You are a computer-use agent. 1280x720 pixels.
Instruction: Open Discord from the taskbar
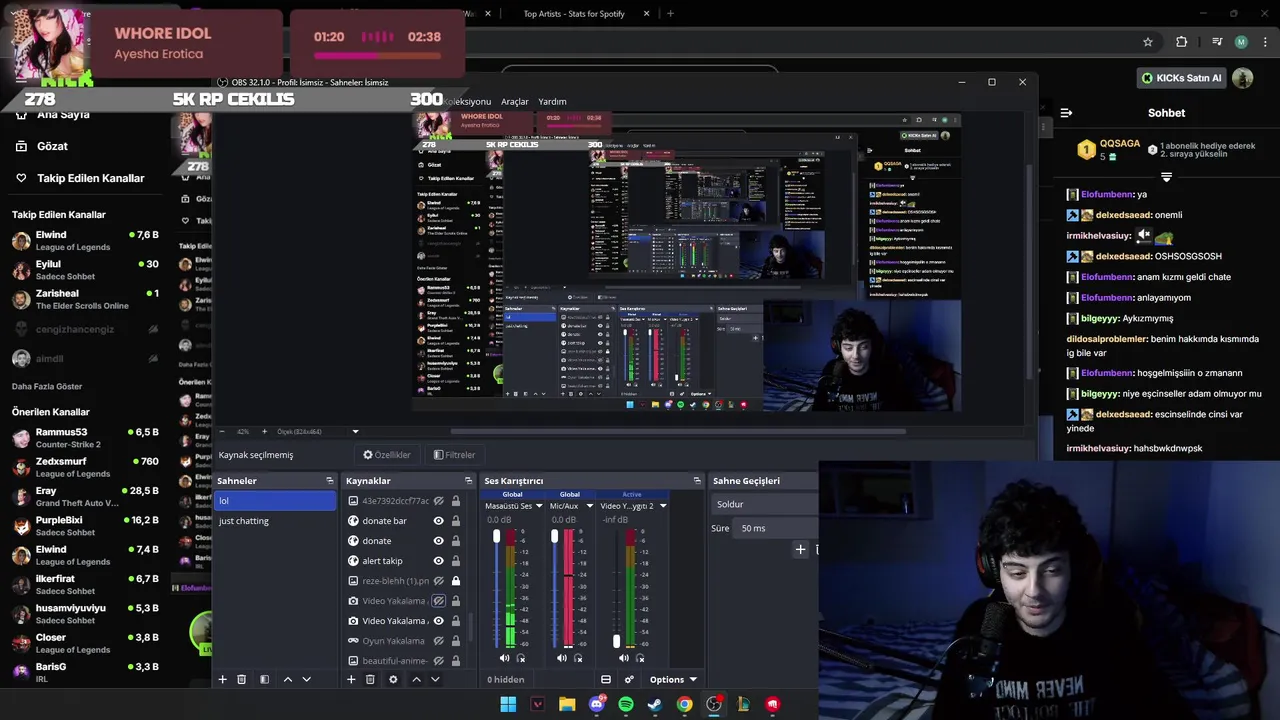(x=597, y=704)
